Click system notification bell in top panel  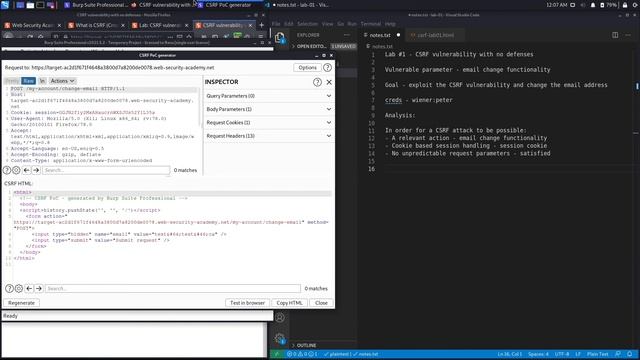tap(593, 5)
